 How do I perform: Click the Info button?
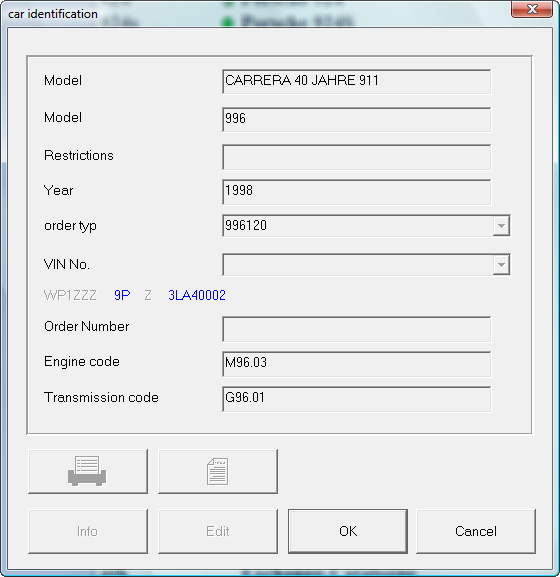click(88, 531)
